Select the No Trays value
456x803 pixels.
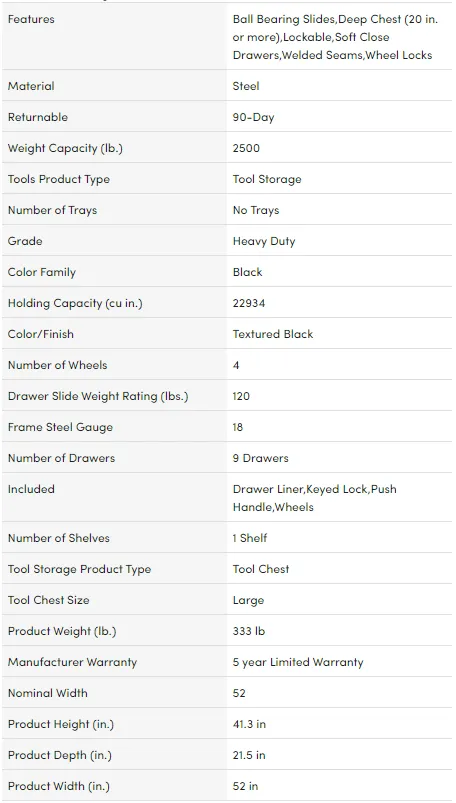256,210
